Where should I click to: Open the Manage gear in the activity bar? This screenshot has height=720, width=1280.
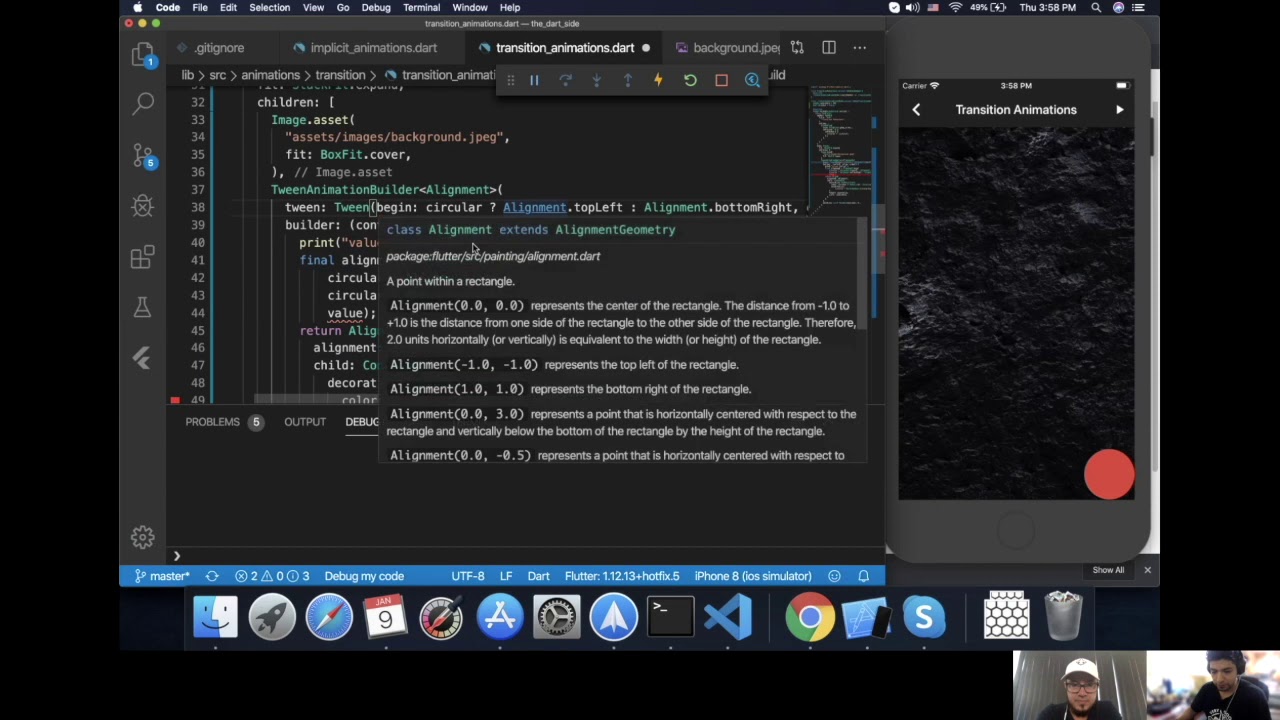coord(143,537)
